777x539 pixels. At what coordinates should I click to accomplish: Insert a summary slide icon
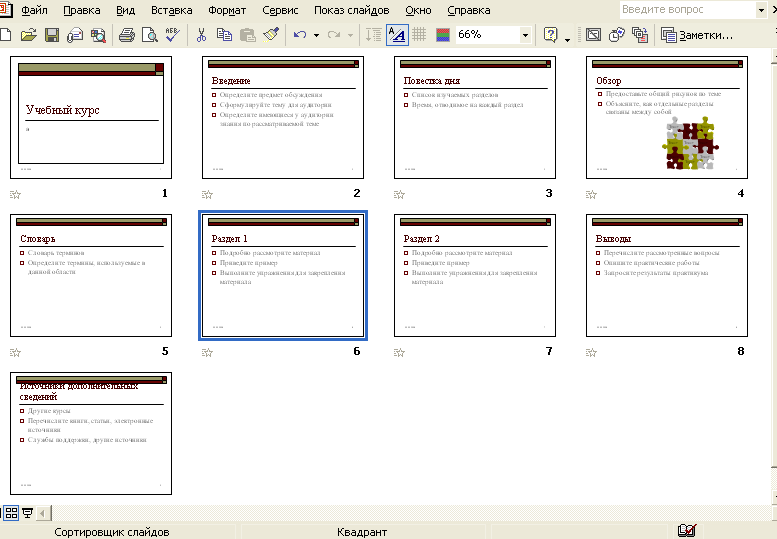(x=640, y=35)
